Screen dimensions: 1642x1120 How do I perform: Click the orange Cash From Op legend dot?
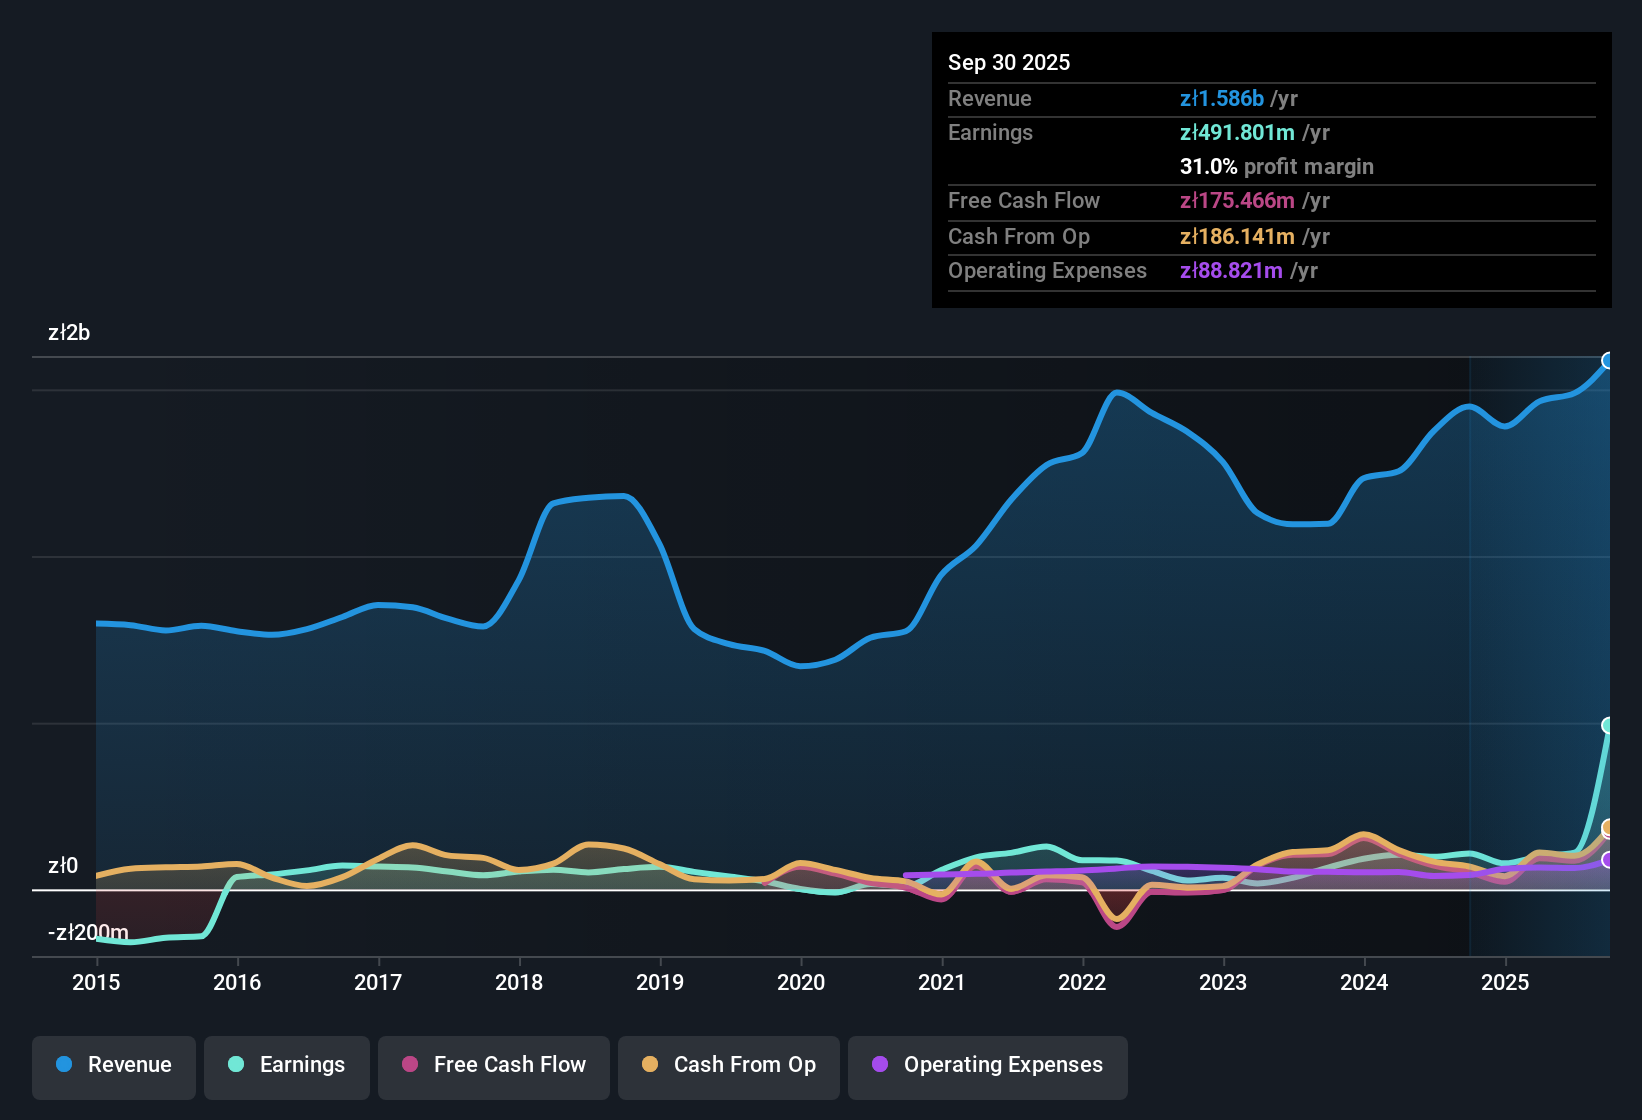(x=651, y=1065)
